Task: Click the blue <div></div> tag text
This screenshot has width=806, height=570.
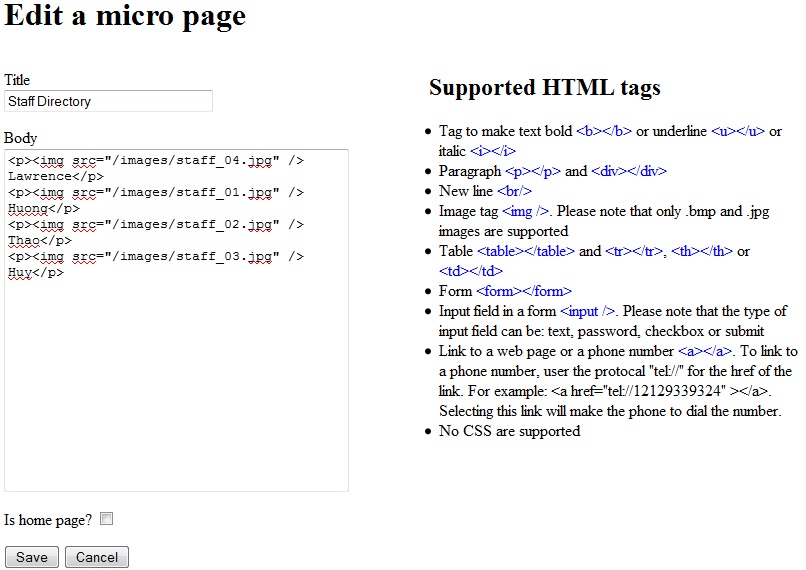Action: point(629,171)
